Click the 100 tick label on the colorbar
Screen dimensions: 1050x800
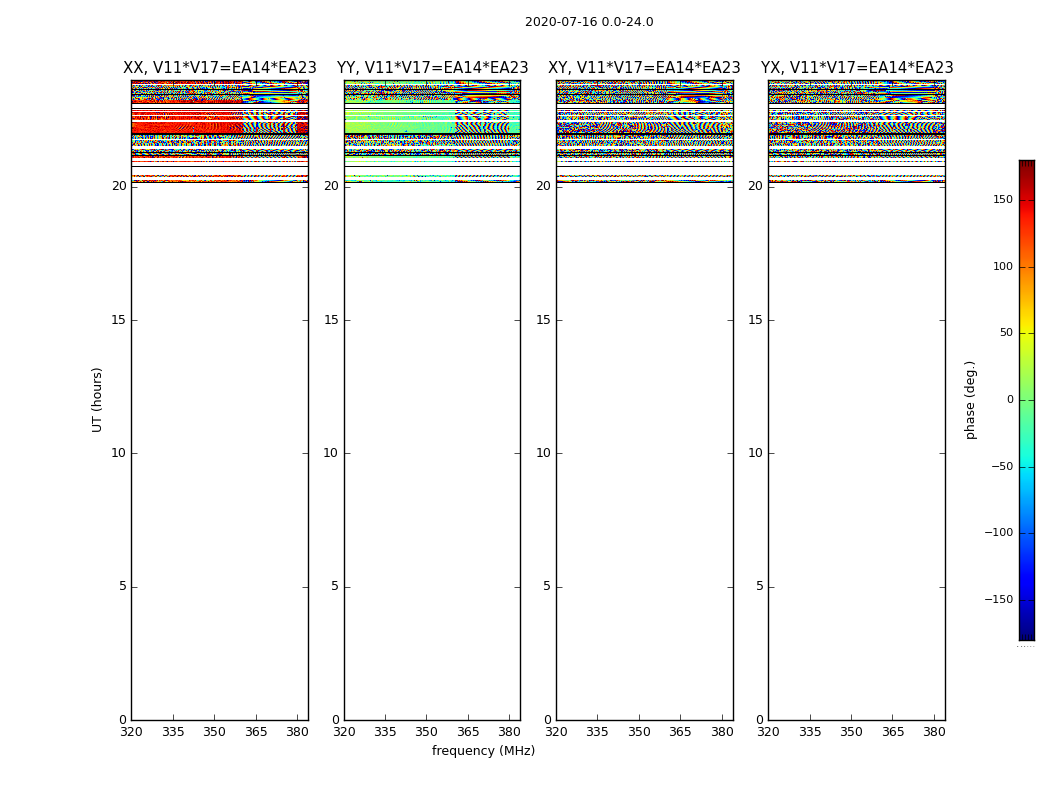1002,266
